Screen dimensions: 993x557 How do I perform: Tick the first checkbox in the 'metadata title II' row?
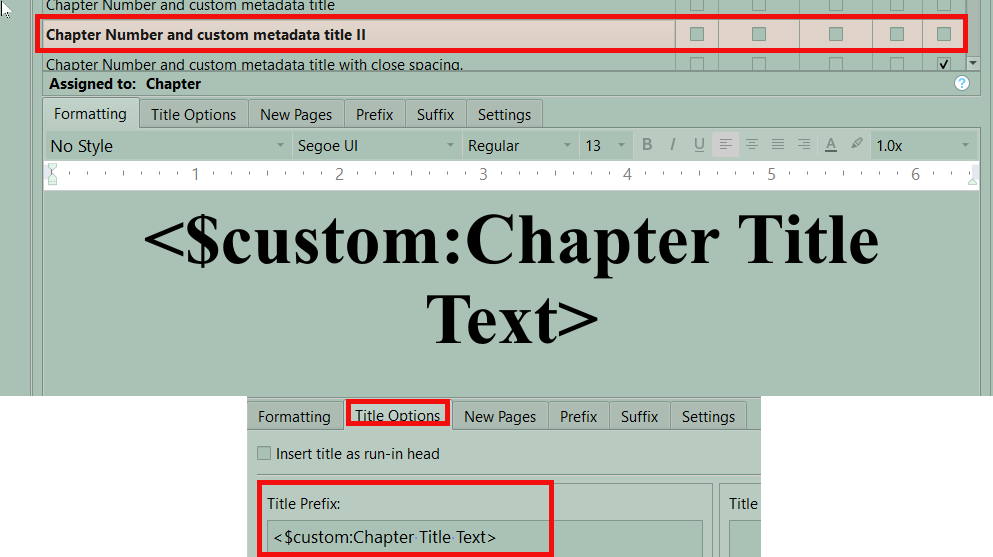(x=697, y=34)
